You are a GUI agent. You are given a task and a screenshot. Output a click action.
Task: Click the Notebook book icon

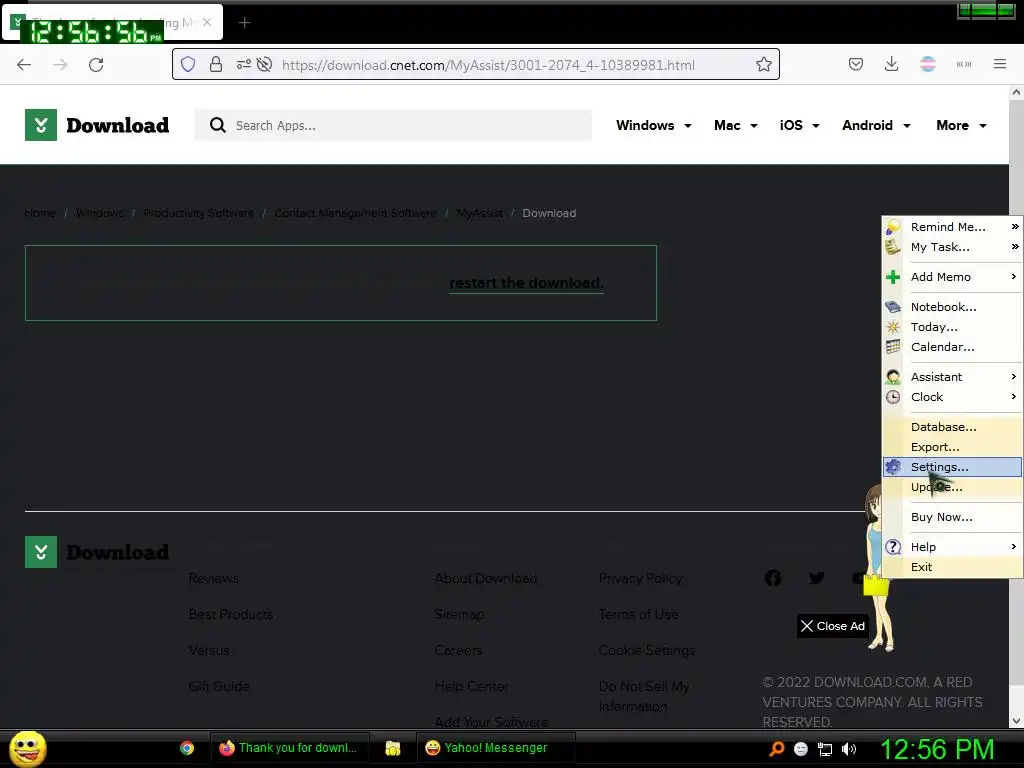[893, 307]
